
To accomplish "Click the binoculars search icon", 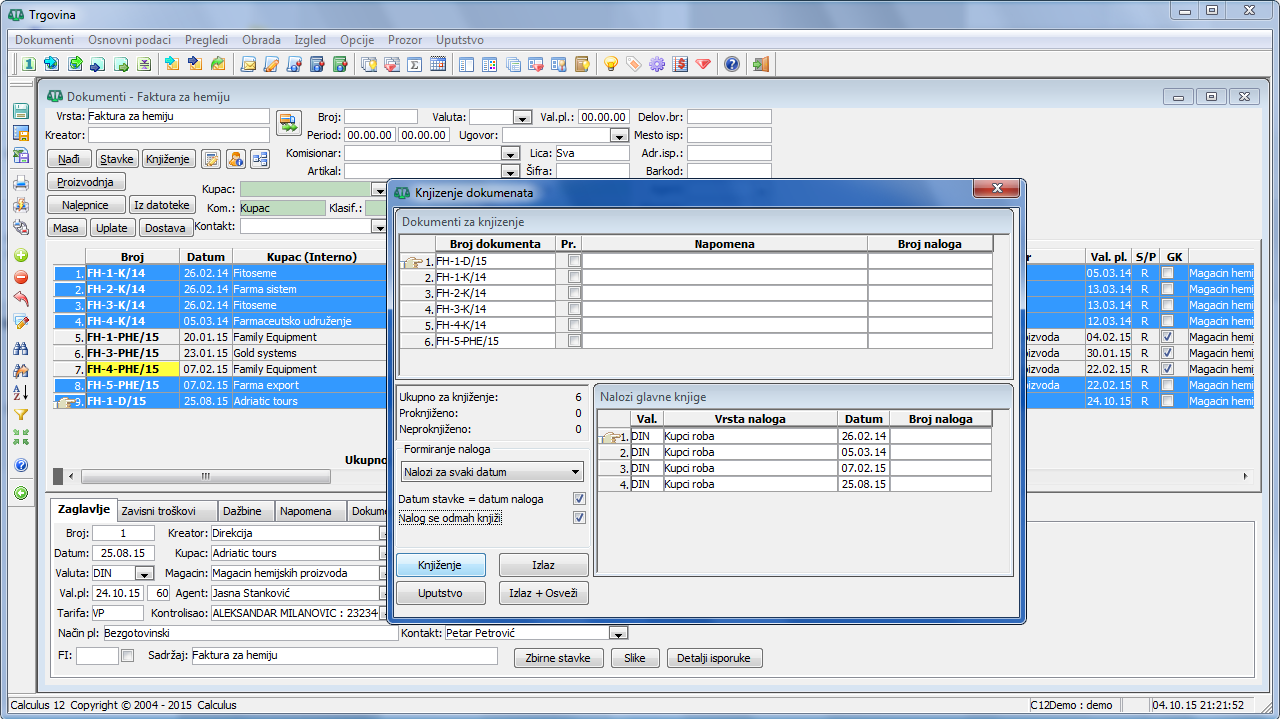I will point(21,348).
